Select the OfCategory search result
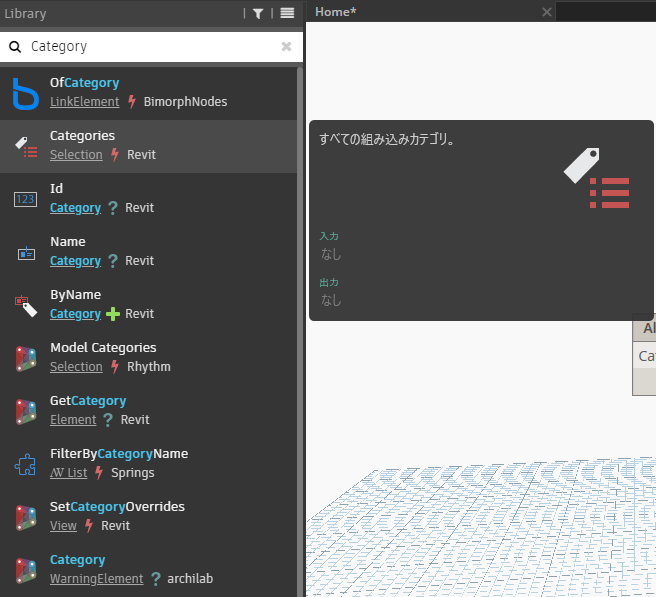Viewport: 656px width, 597px height. tap(149, 94)
